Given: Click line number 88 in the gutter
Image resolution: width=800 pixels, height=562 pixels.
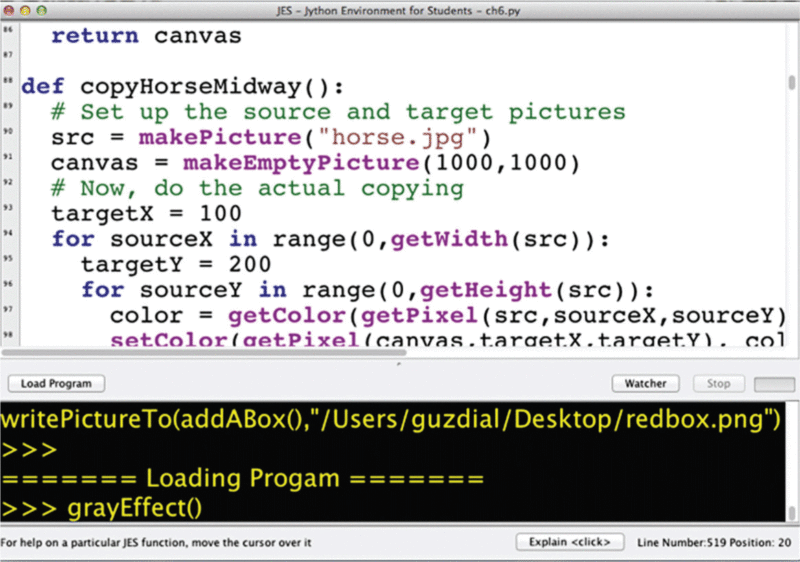Looking at the screenshot, I should (8, 81).
